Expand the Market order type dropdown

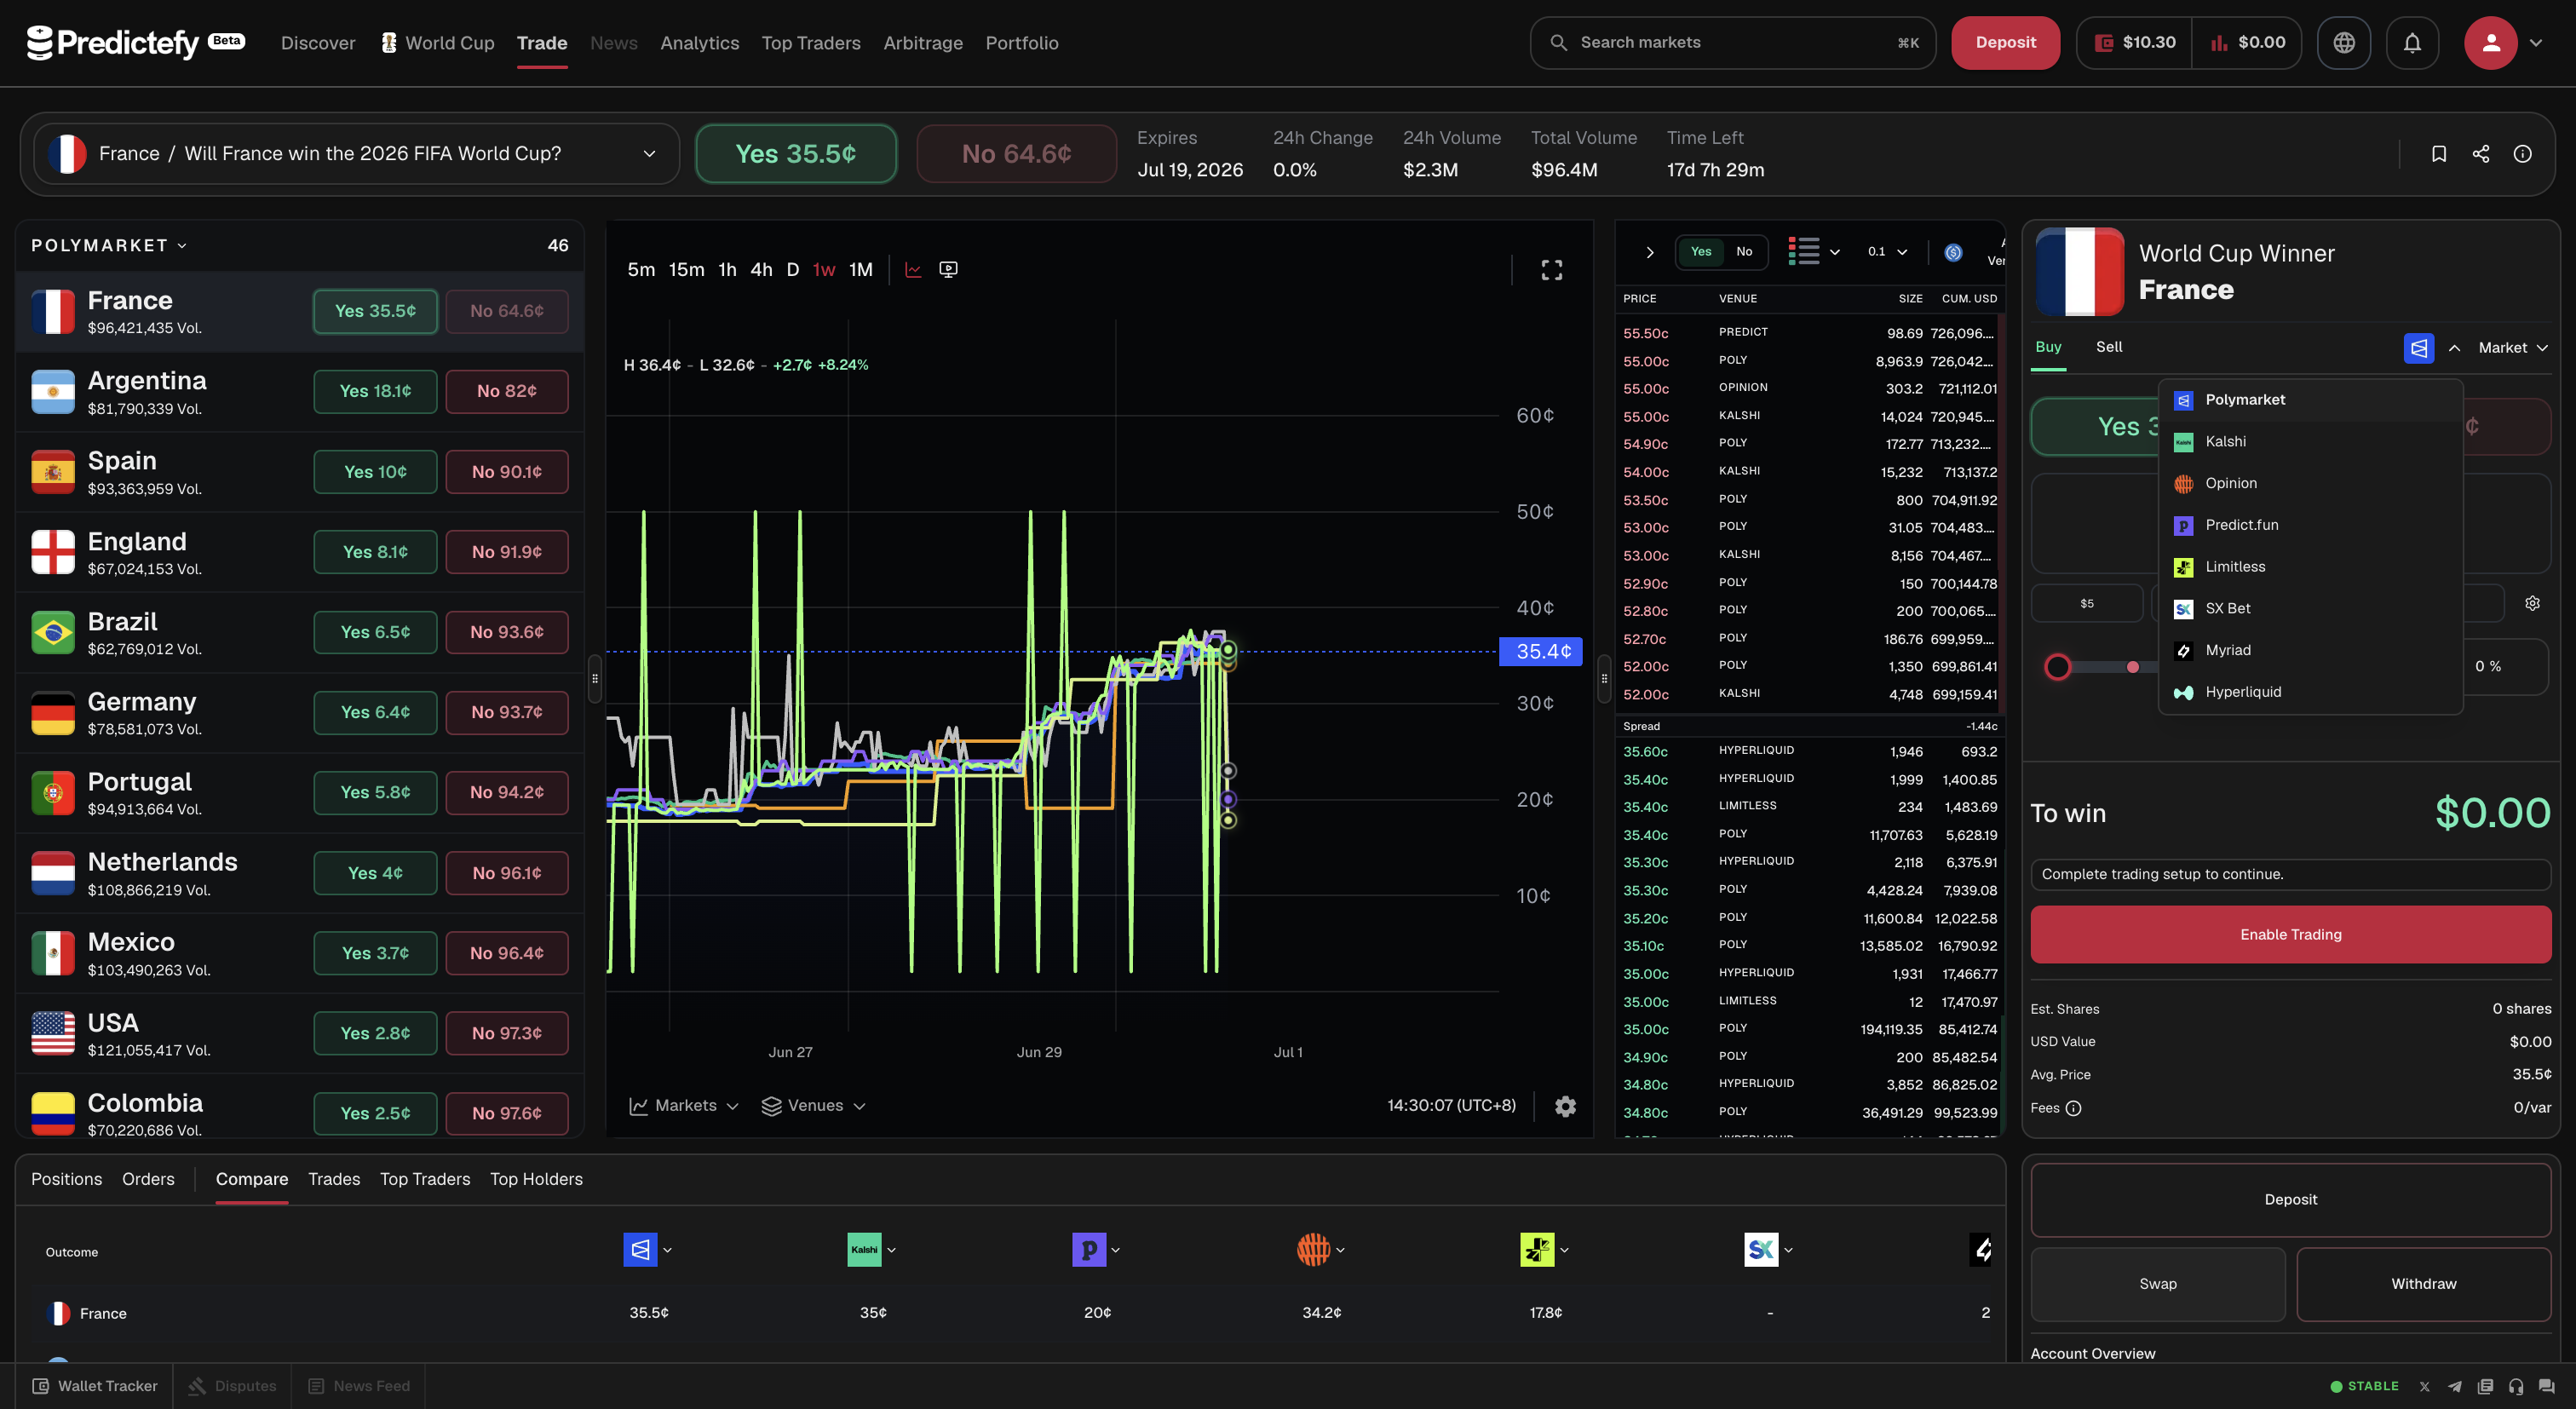(2512, 348)
